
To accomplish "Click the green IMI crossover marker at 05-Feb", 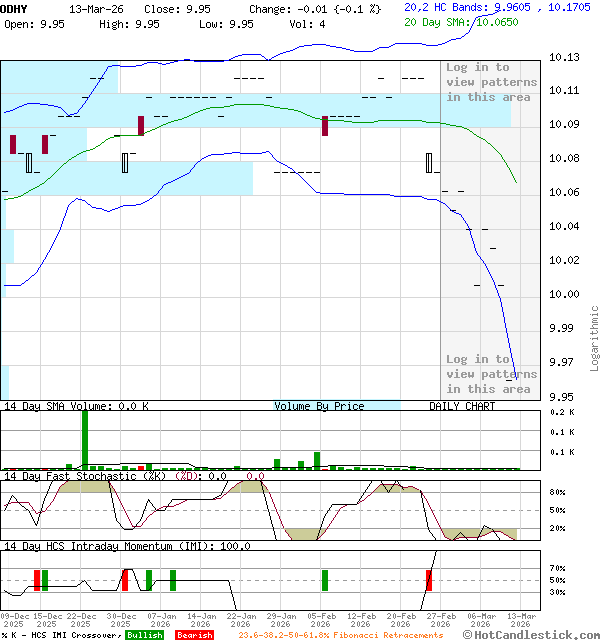I will tap(325, 580).
